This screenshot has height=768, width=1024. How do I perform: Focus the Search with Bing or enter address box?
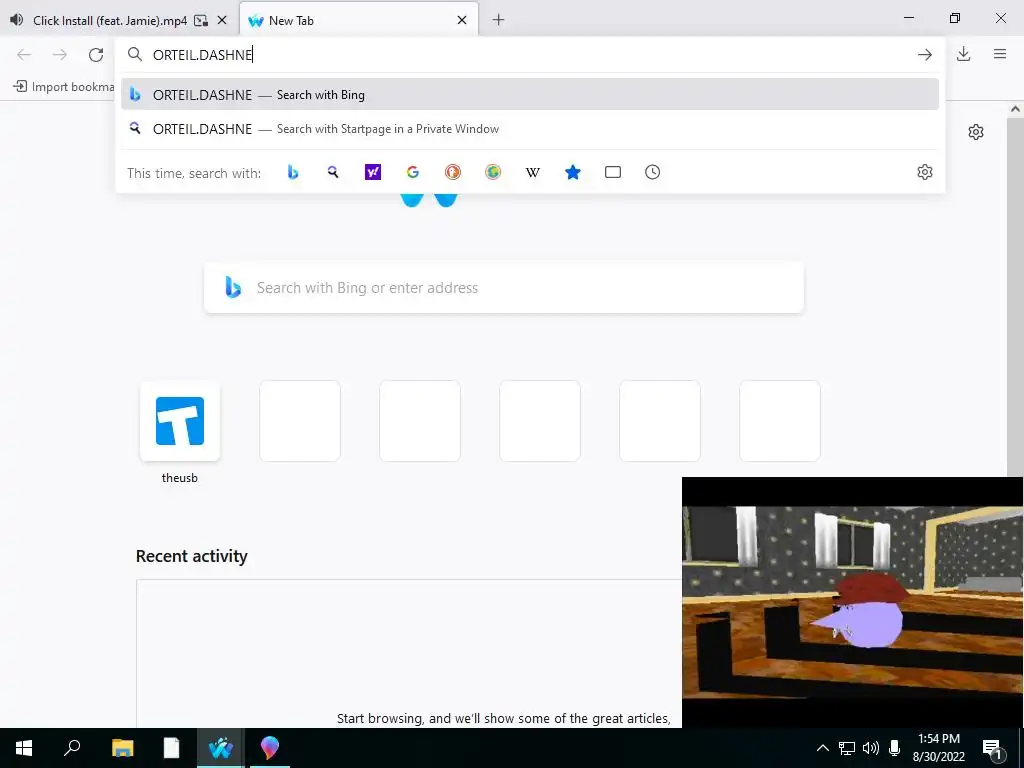504,288
